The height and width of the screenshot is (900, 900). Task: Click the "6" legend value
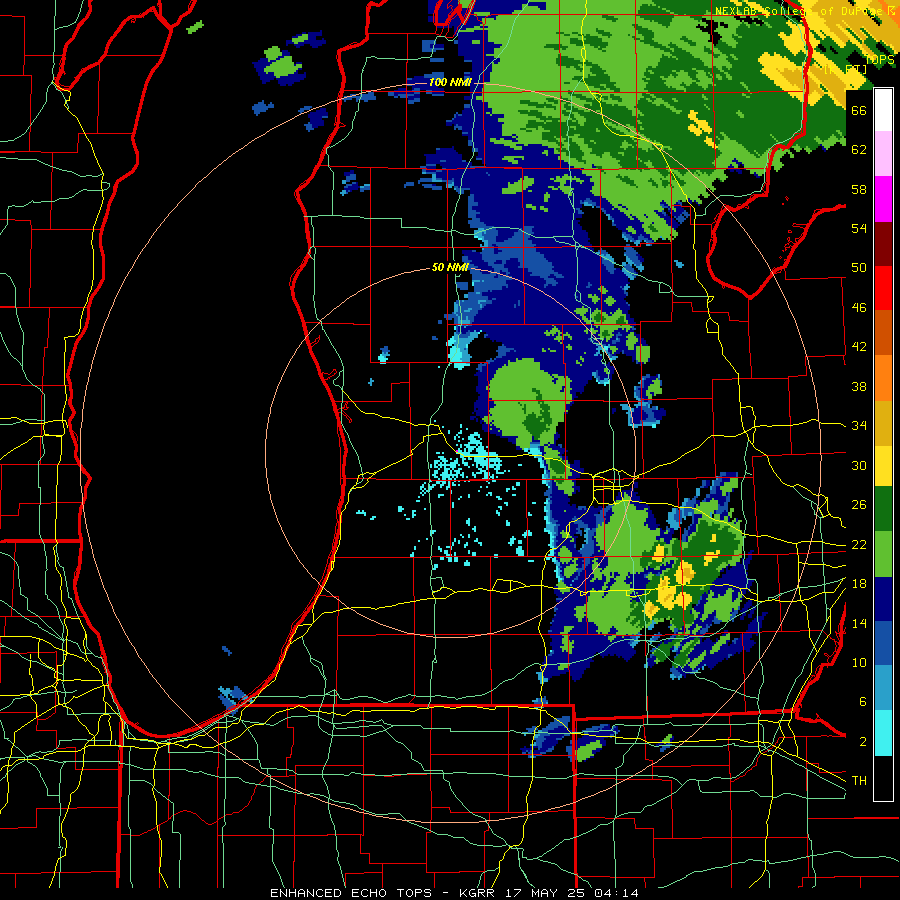pos(863,702)
